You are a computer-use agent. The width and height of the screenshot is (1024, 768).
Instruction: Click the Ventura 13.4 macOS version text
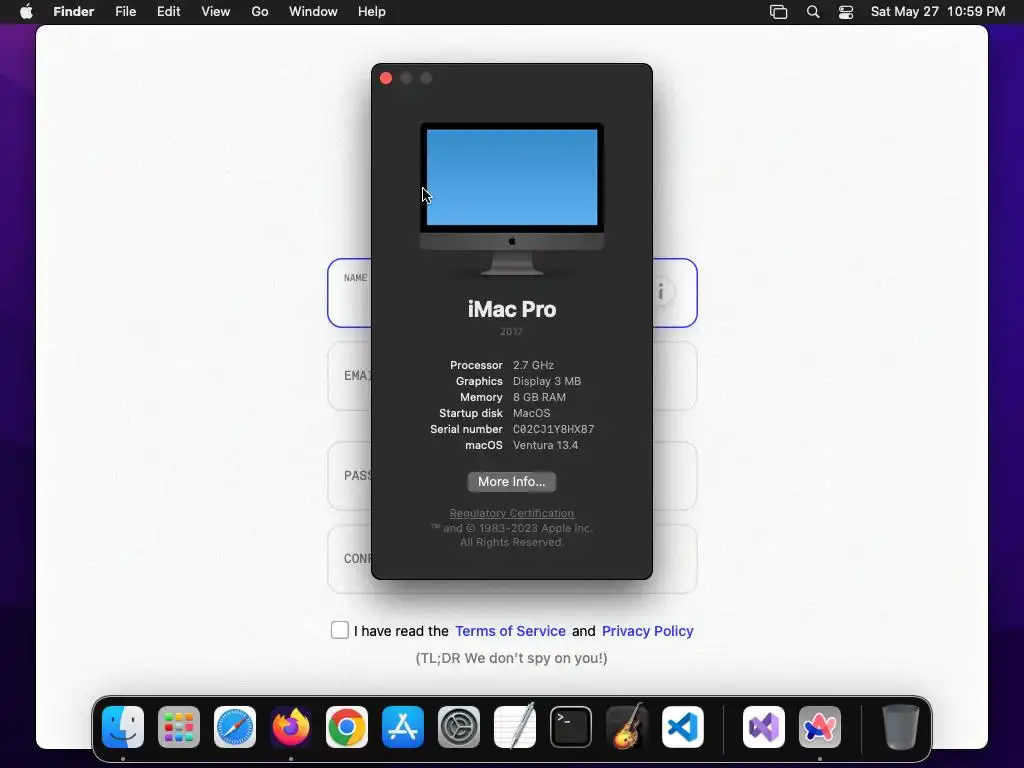(x=545, y=445)
